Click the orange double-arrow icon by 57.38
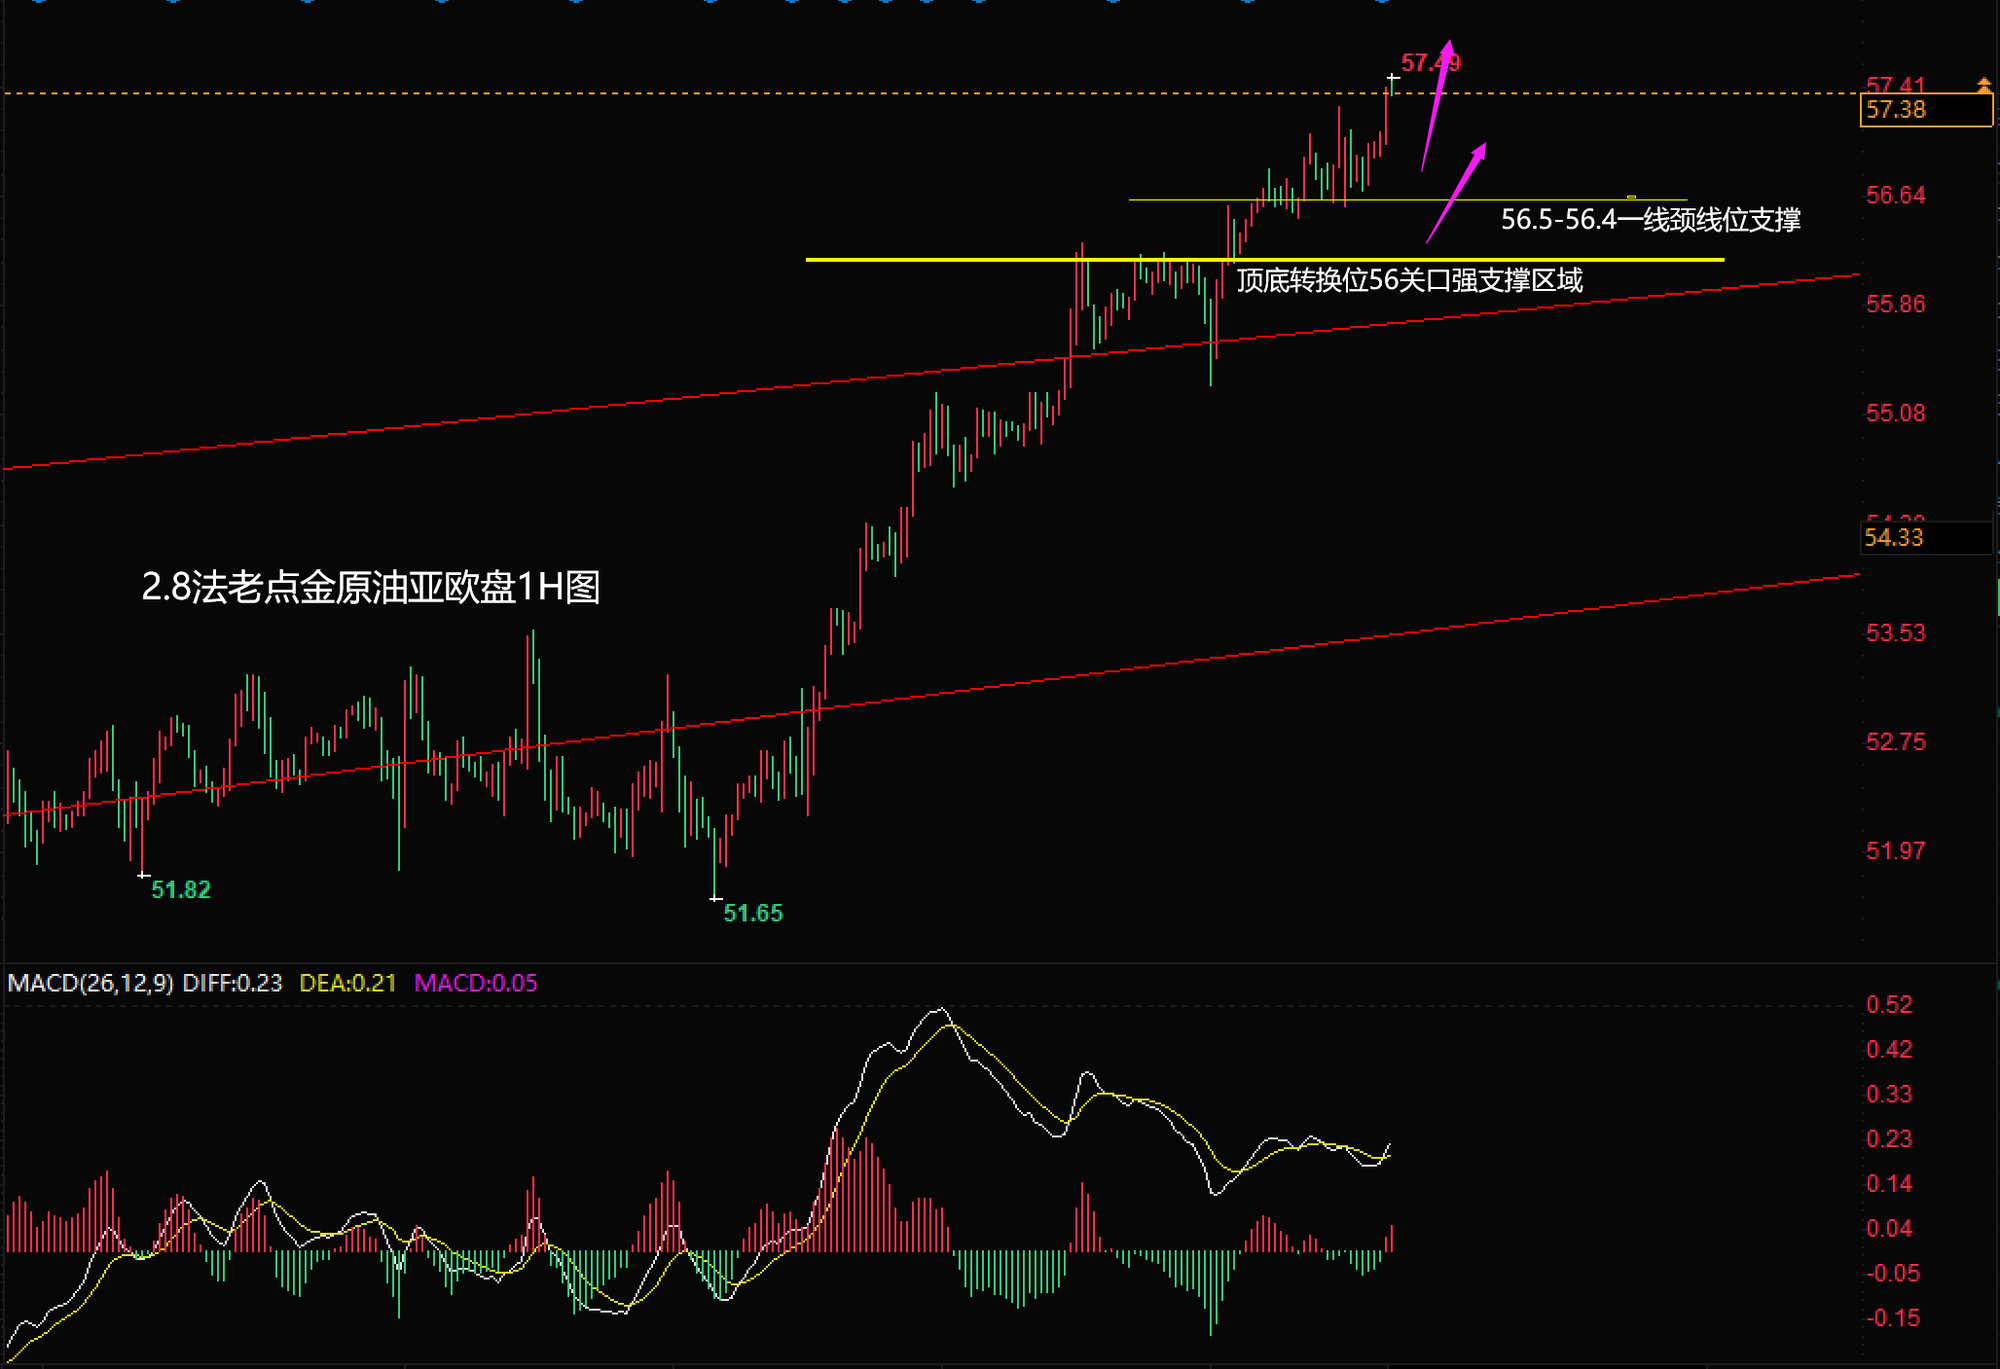 point(1983,86)
